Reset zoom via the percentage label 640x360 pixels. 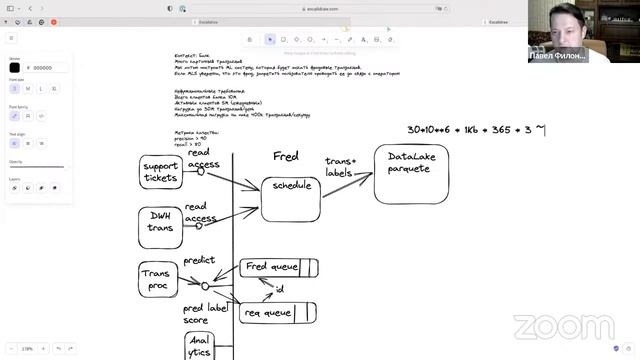pyautogui.click(x=27, y=349)
